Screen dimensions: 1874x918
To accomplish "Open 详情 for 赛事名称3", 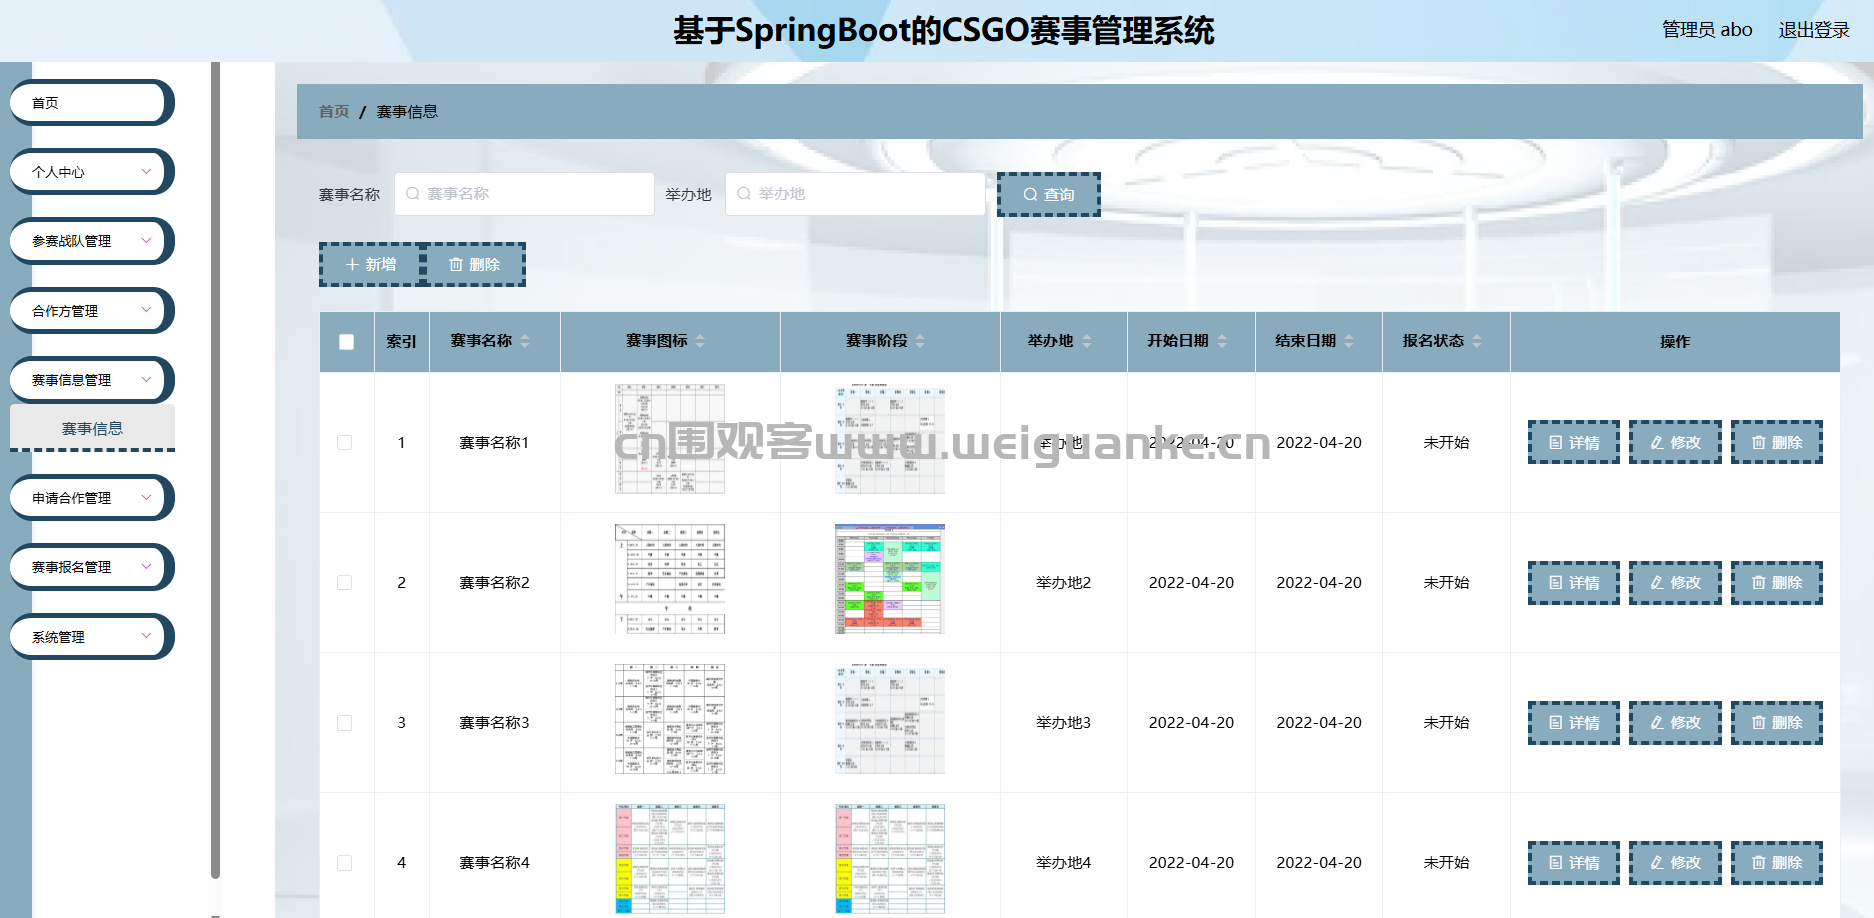I will click(1574, 722).
